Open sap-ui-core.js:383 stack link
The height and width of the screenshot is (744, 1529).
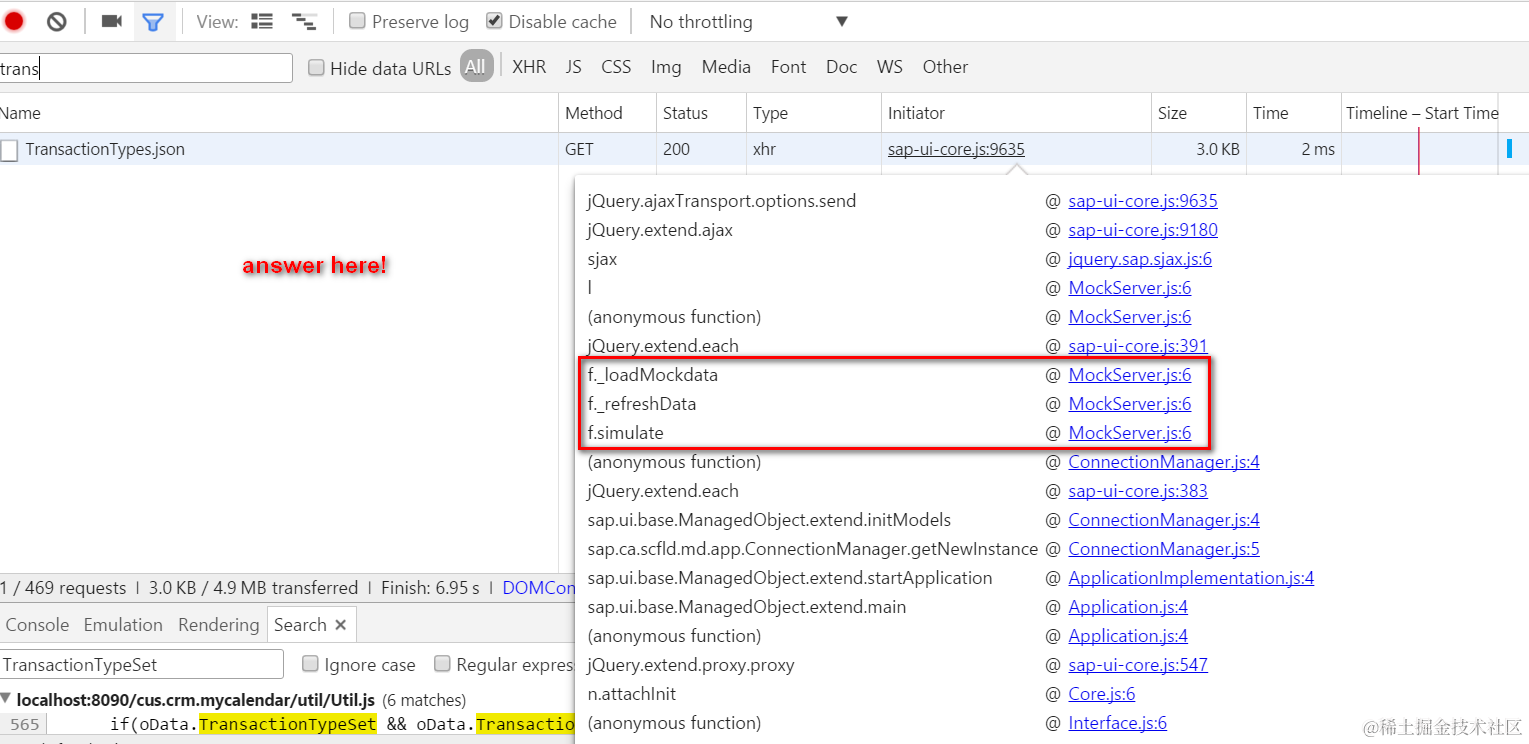click(x=1138, y=491)
